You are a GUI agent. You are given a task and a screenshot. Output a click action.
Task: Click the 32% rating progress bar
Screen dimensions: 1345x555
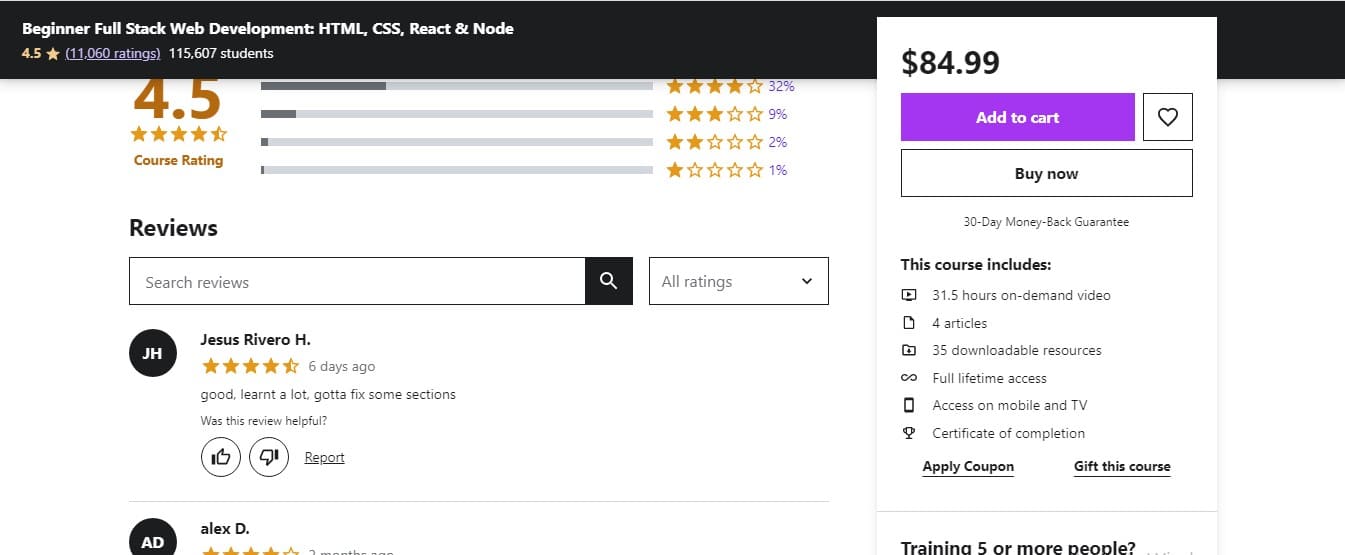457,86
